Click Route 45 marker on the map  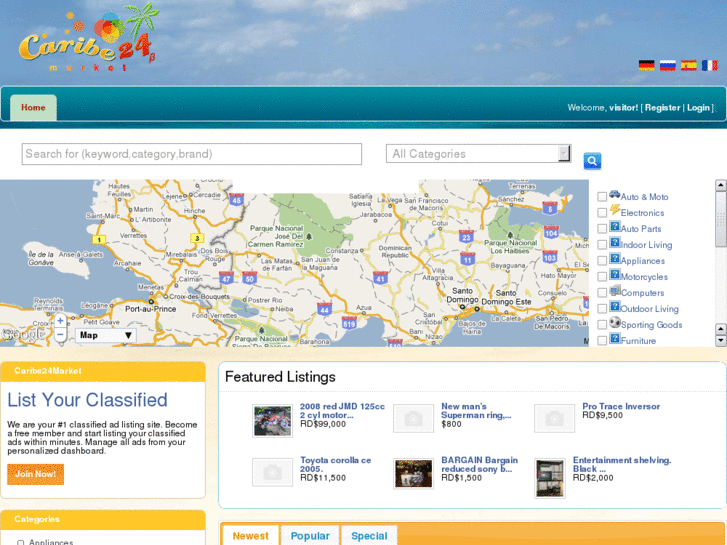(236, 200)
